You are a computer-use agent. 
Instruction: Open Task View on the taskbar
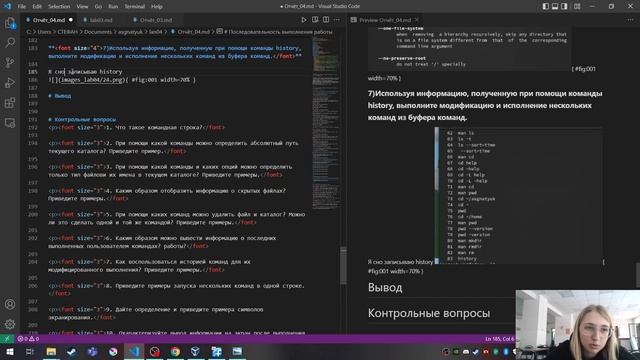pos(29,351)
